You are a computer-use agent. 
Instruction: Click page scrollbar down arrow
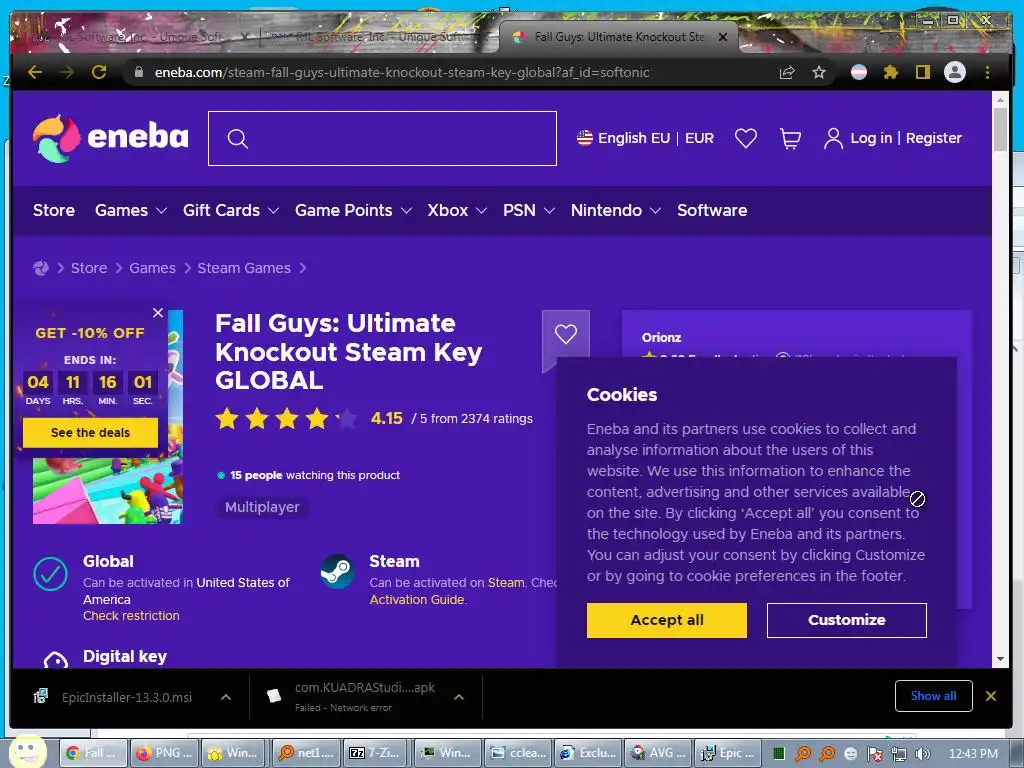click(x=1000, y=659)
